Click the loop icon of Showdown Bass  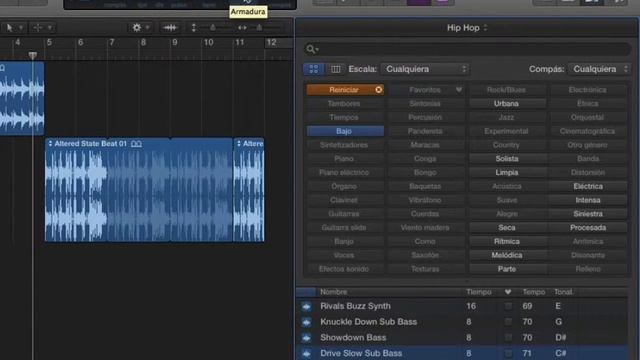click(x=307, y=338)
